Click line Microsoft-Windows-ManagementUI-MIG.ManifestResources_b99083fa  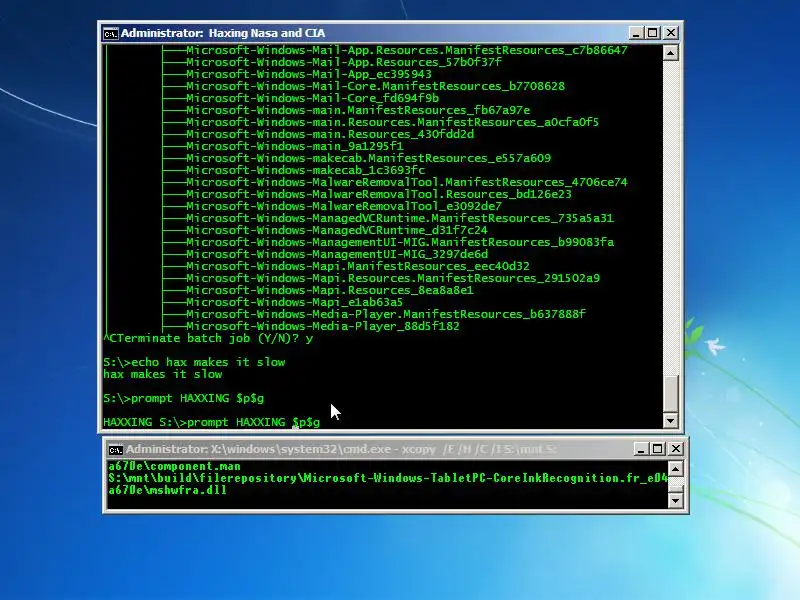(x=400, y=242)
